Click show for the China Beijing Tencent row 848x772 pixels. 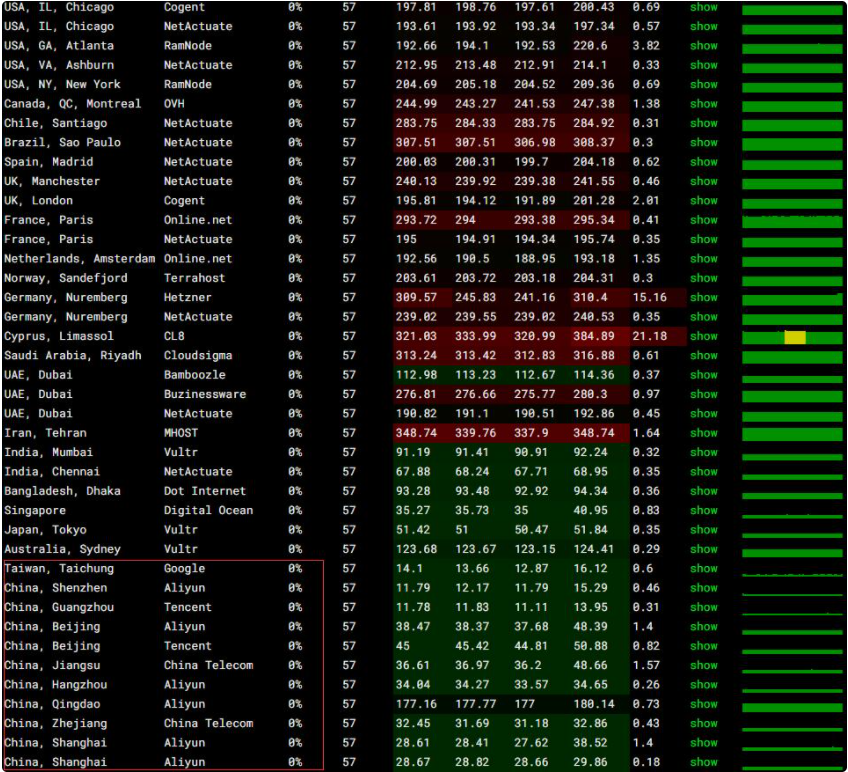click(703, 646)
